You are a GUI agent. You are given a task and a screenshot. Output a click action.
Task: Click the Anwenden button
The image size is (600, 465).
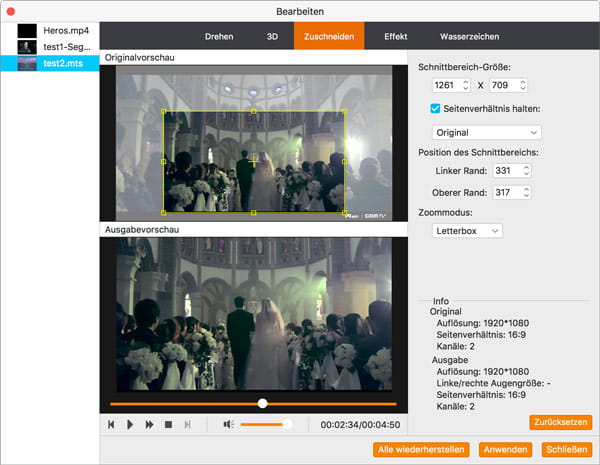tap(504, 449)
